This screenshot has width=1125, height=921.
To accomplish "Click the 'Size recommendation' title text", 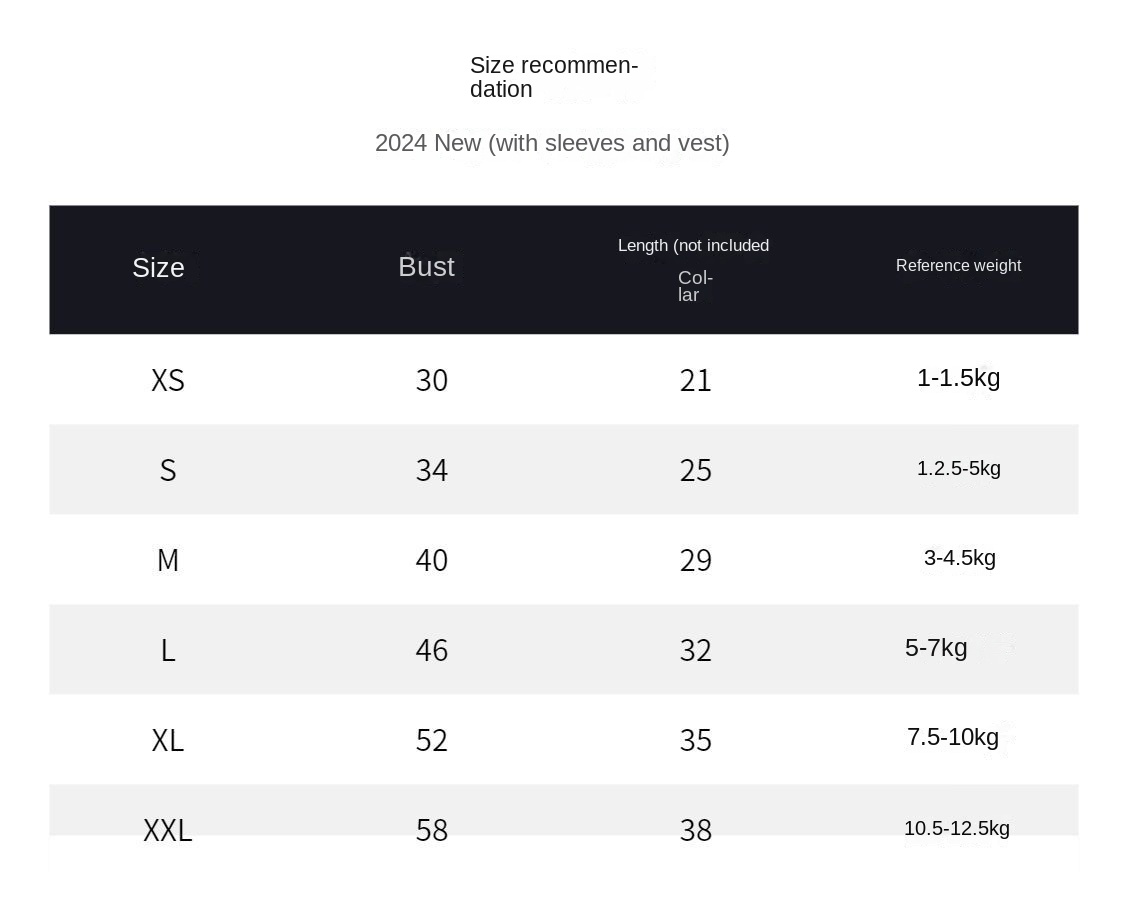I will pyautogui.click(x=553, y=78).
